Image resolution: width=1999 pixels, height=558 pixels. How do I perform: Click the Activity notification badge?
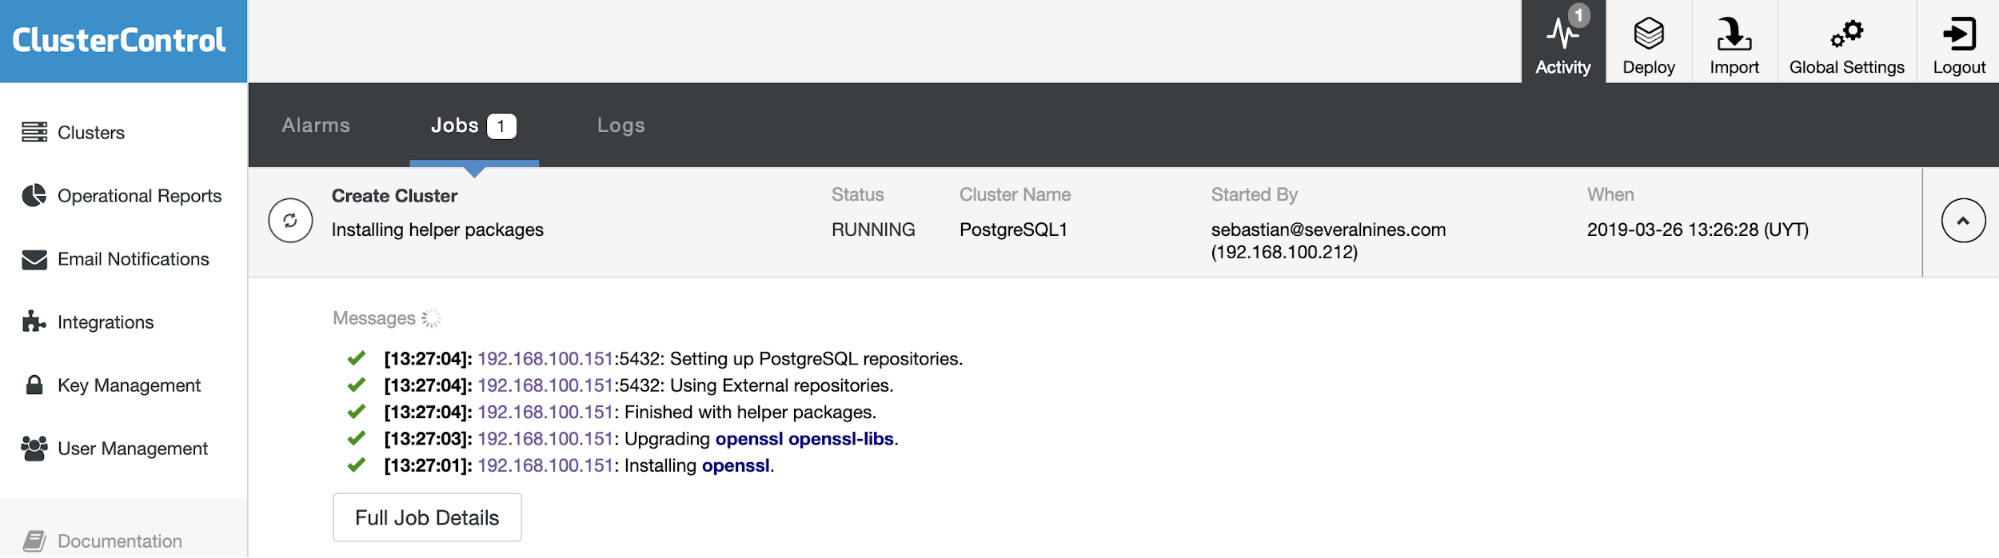pos(1579,15)
